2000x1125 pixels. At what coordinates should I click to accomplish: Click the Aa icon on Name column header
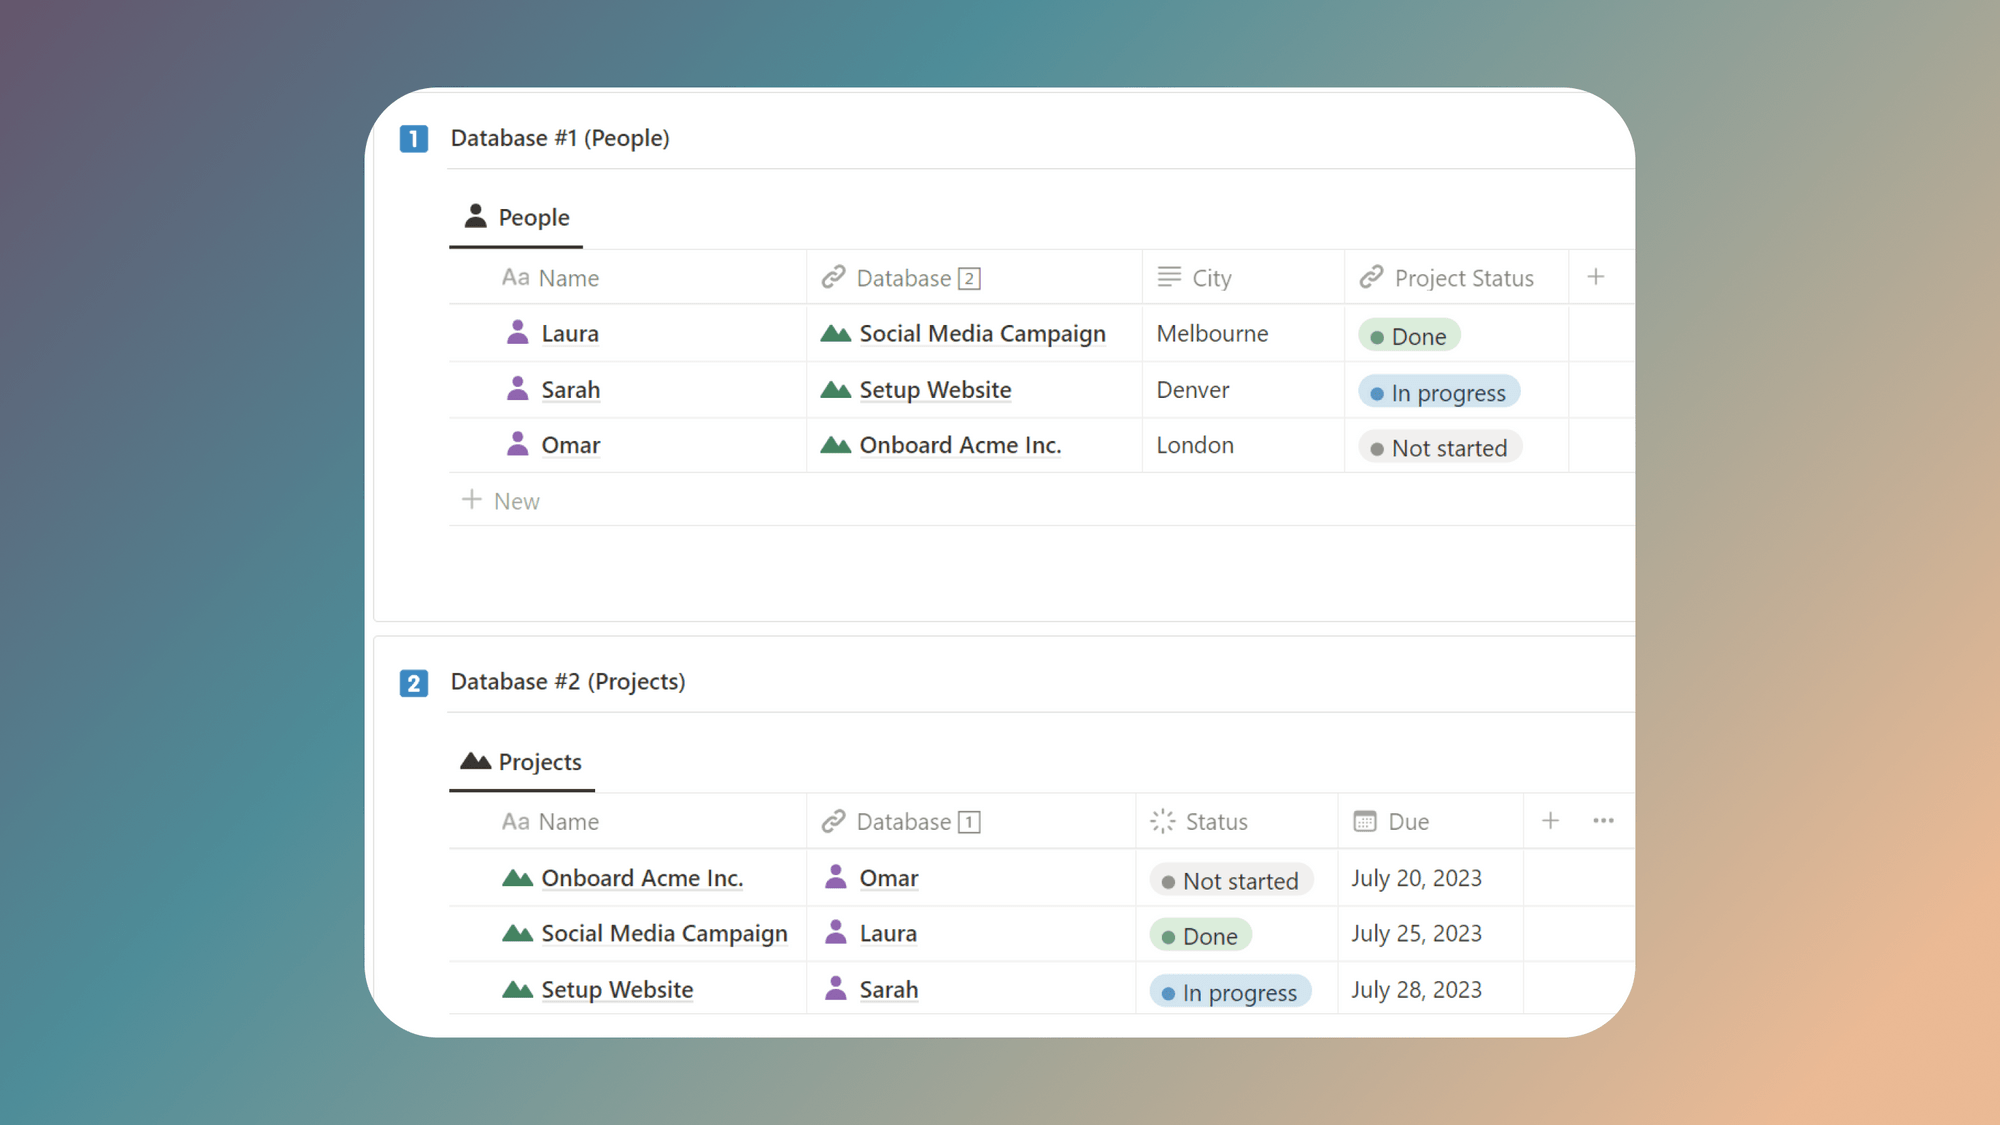tap(516, 277)
